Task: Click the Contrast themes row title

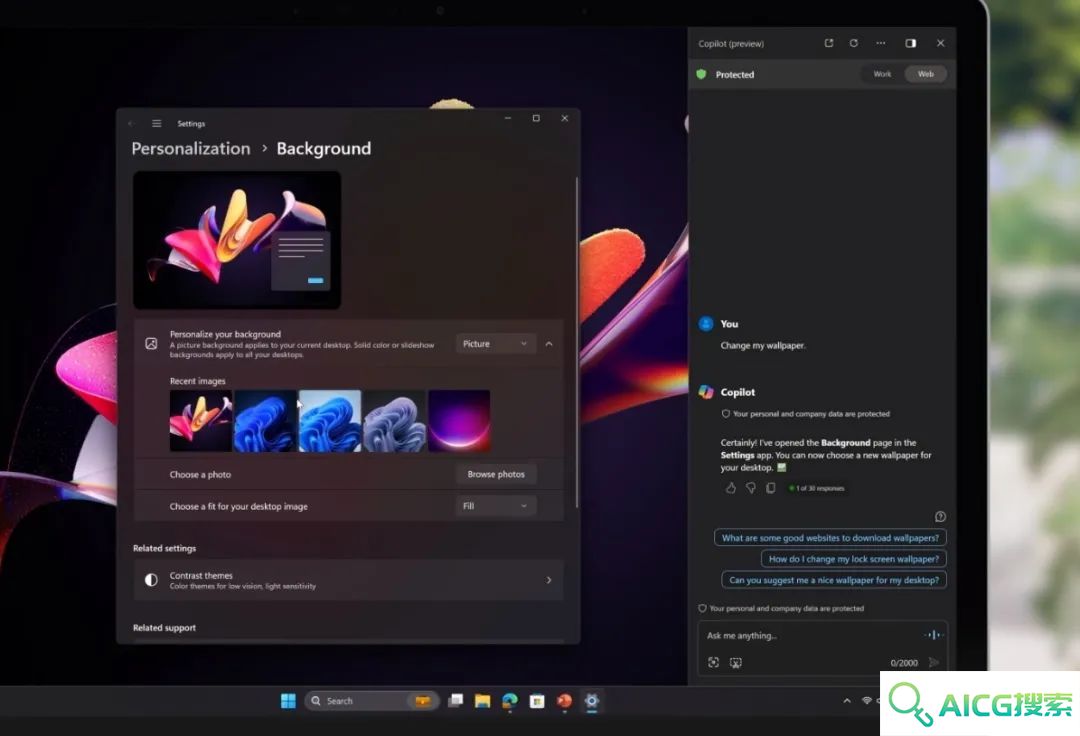Action: coord(201,576)
